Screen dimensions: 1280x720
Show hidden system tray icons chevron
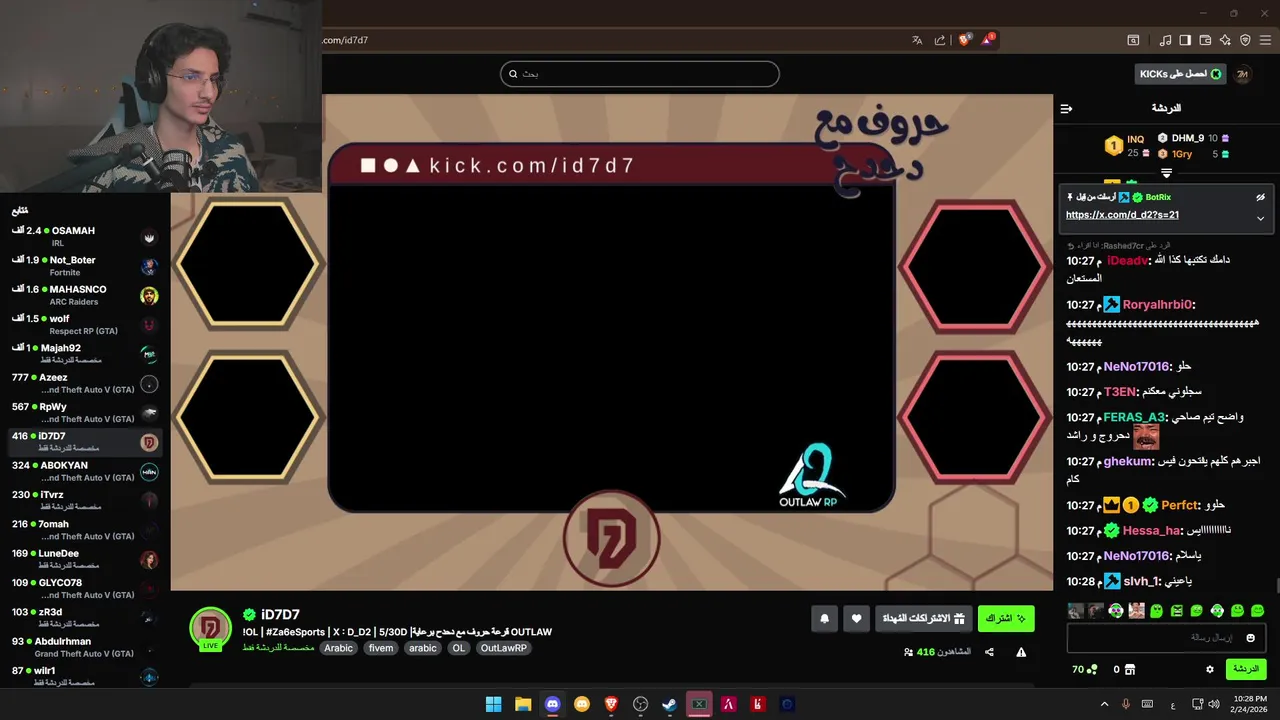[1104, 704]
